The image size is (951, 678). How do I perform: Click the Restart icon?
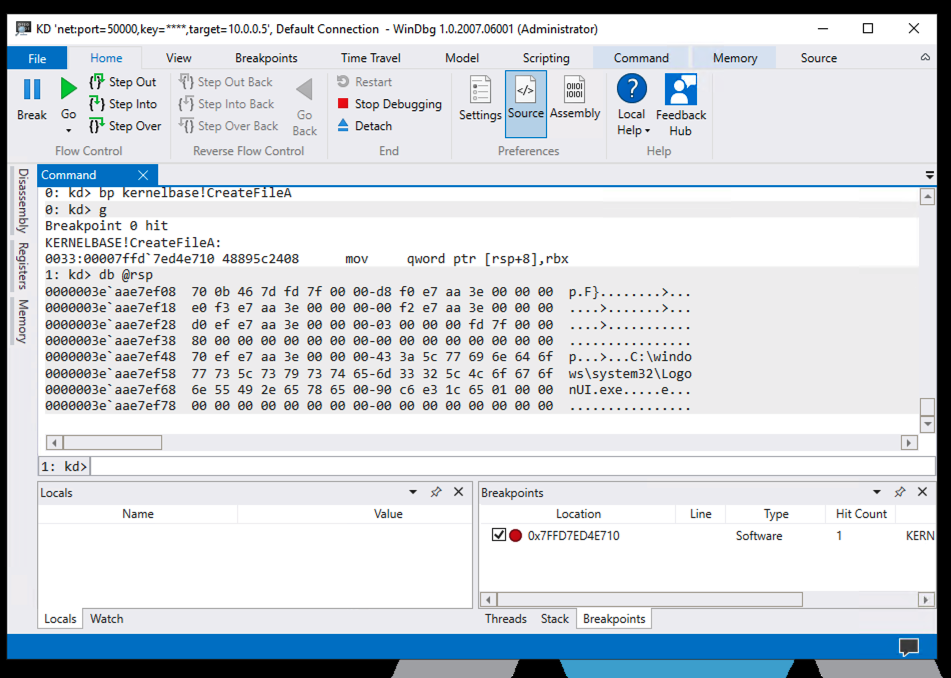pos(343,81)
